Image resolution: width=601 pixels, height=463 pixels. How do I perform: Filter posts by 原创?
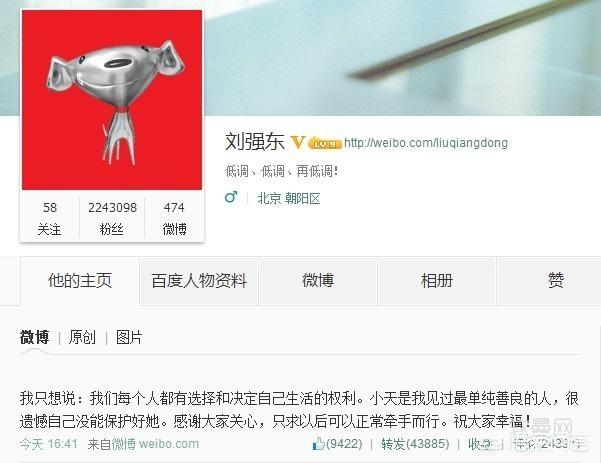click(x=82, y=338)
